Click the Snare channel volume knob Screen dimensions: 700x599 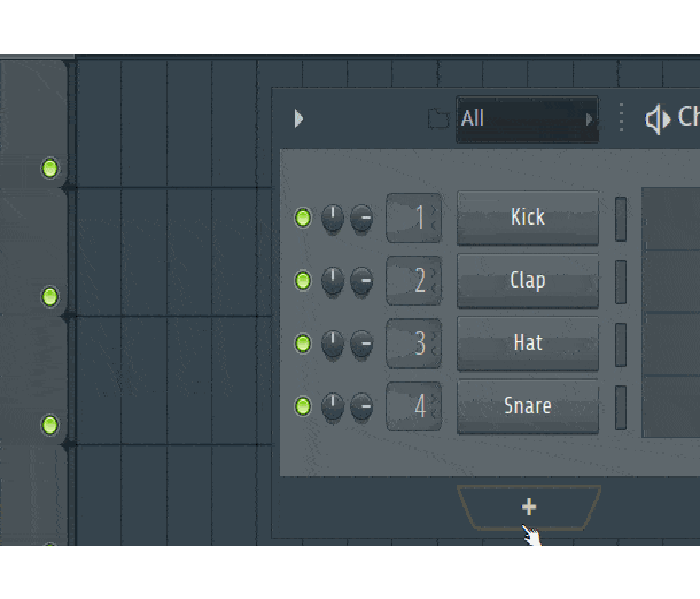pos(361,407)
